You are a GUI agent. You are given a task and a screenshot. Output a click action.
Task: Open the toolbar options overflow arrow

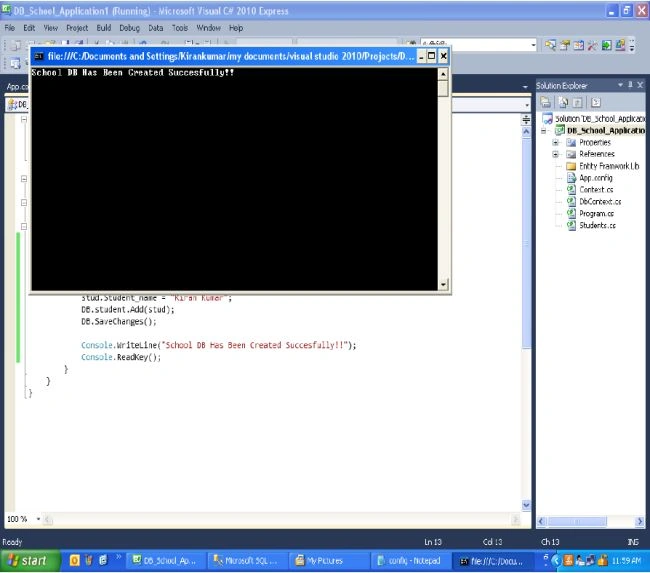coord(632,45)
